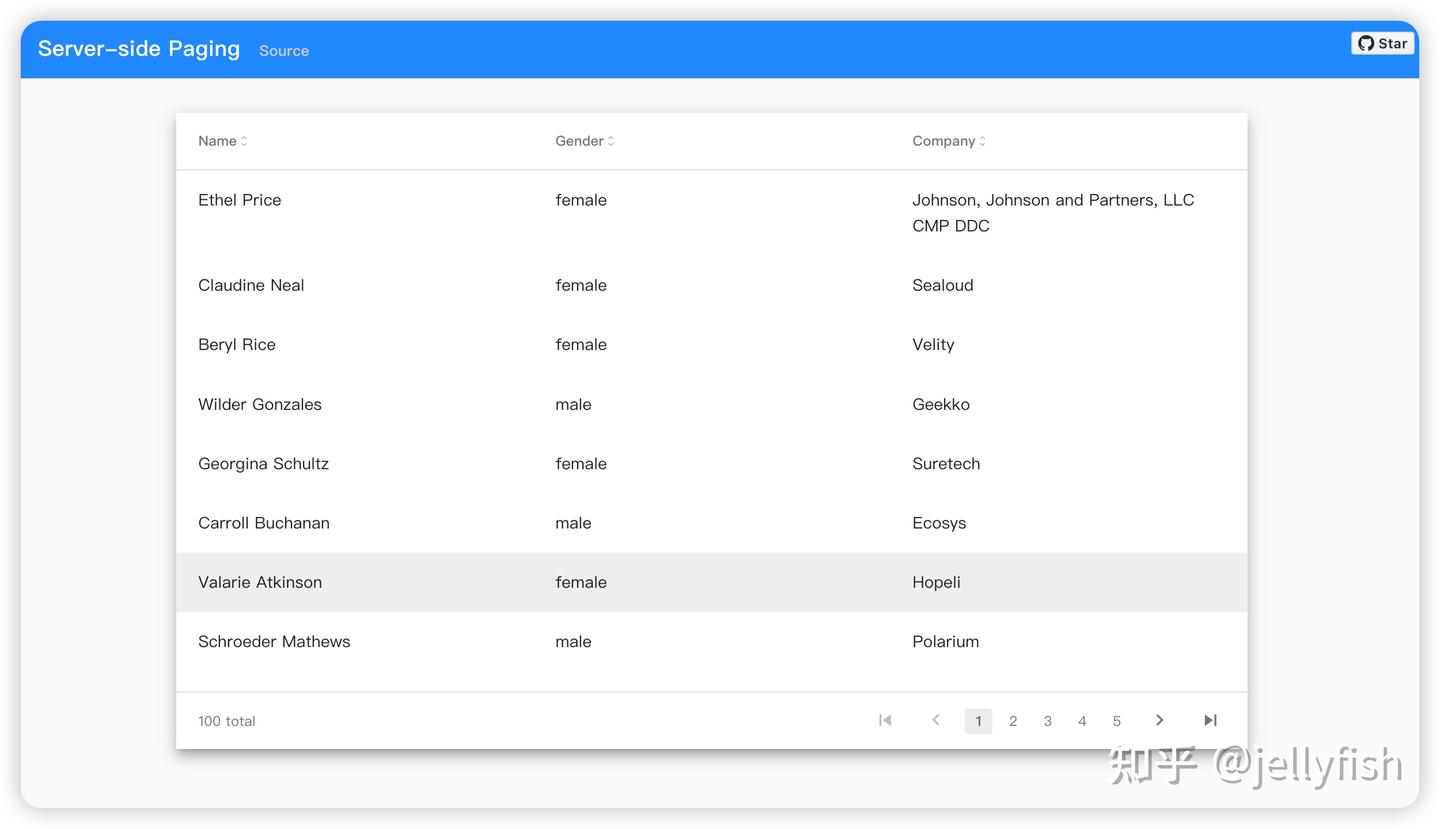Click the Wilder Gonzales name cell
Screen dimensions: 1440x829
click(260, 404)
